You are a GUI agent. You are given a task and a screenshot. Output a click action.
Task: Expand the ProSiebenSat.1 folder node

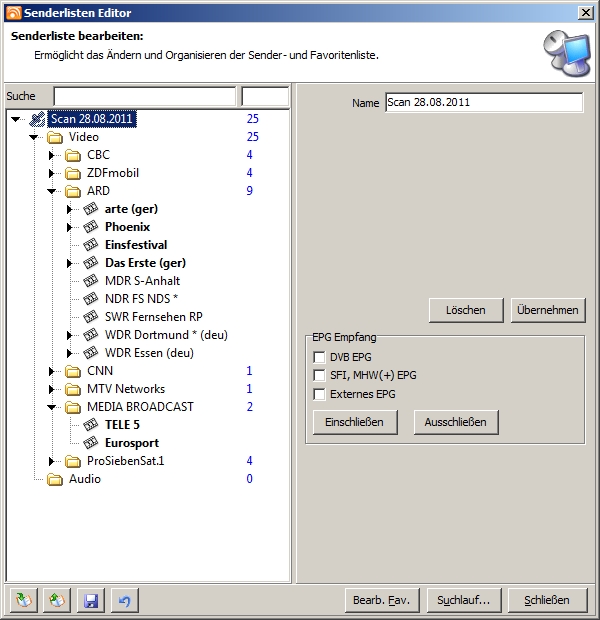(x=51, y=461)
